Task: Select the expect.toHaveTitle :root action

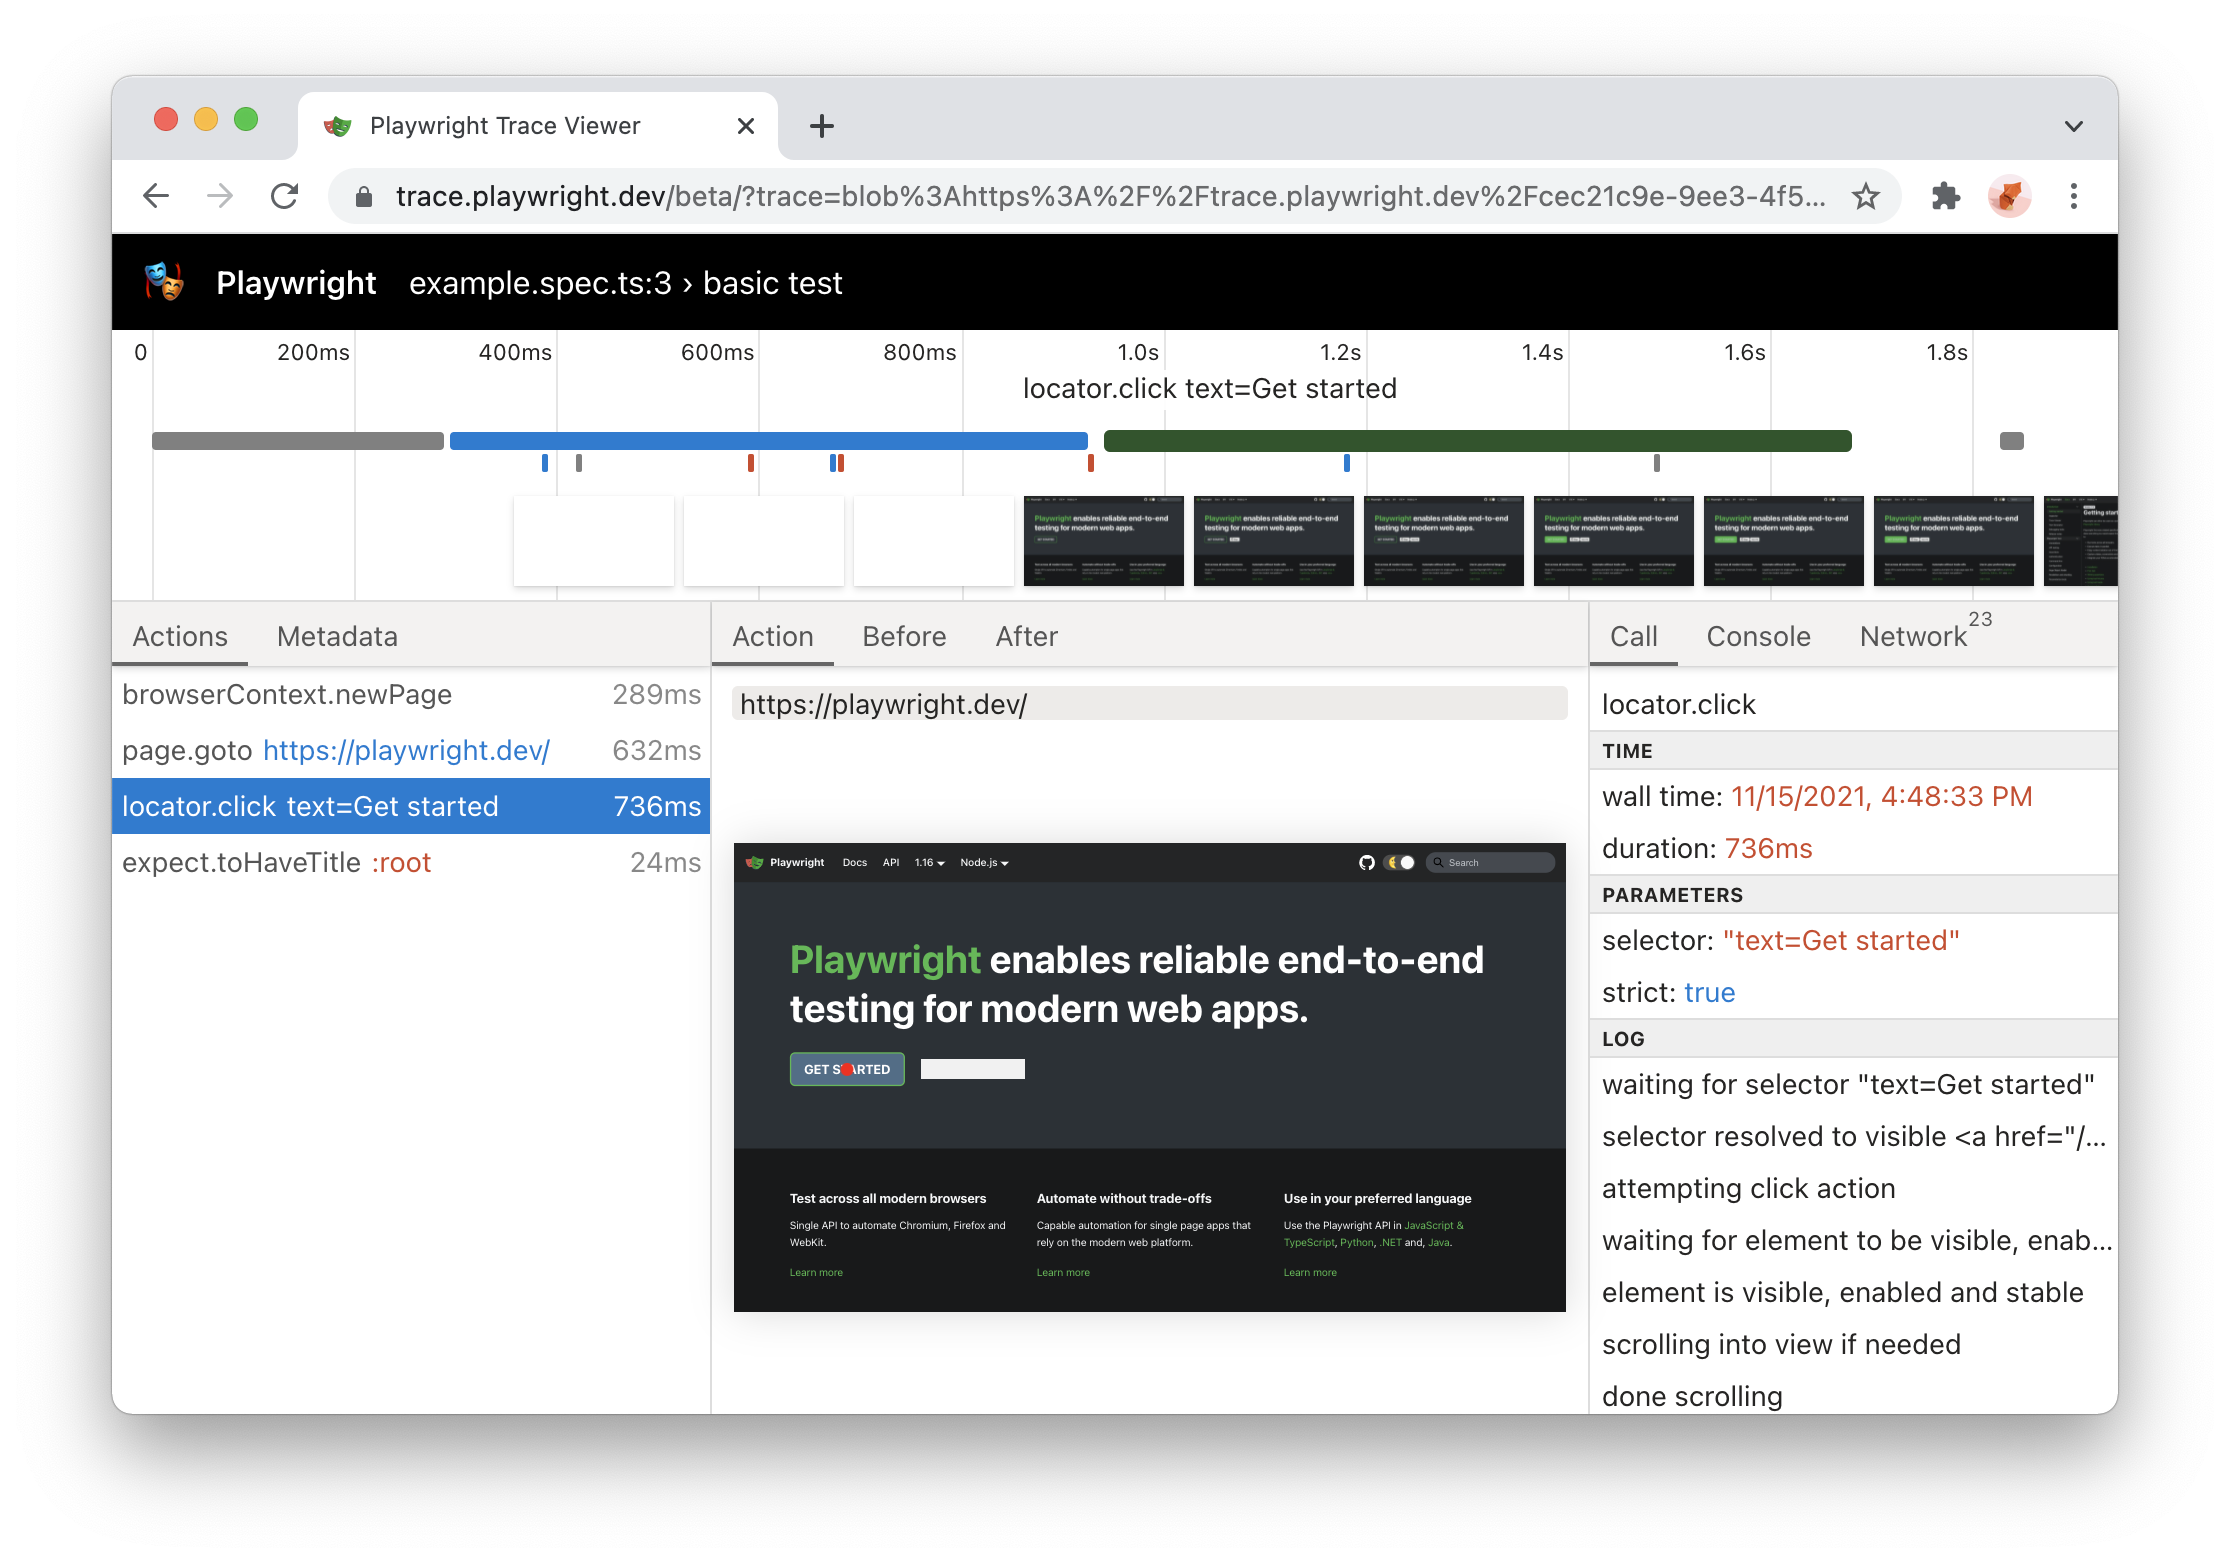Action: click(x=411, y=863)
